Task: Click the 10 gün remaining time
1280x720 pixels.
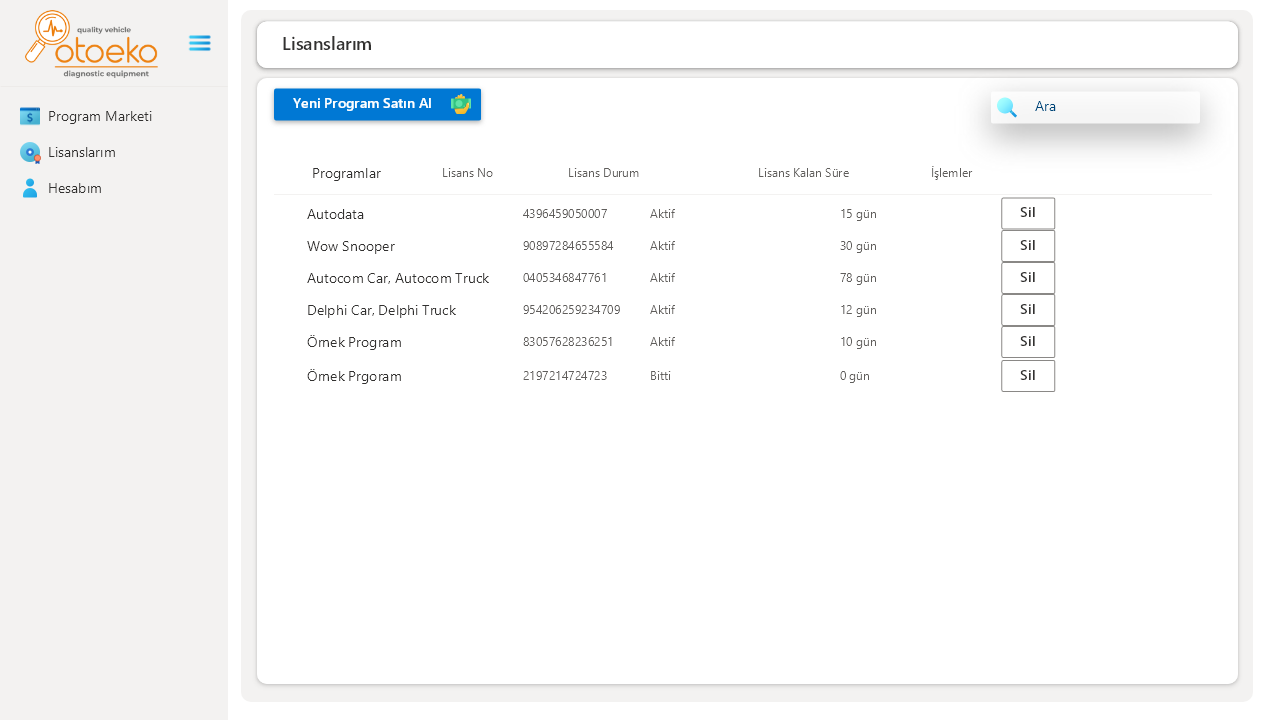Action: pyautogui.click(x=858, y=342)
